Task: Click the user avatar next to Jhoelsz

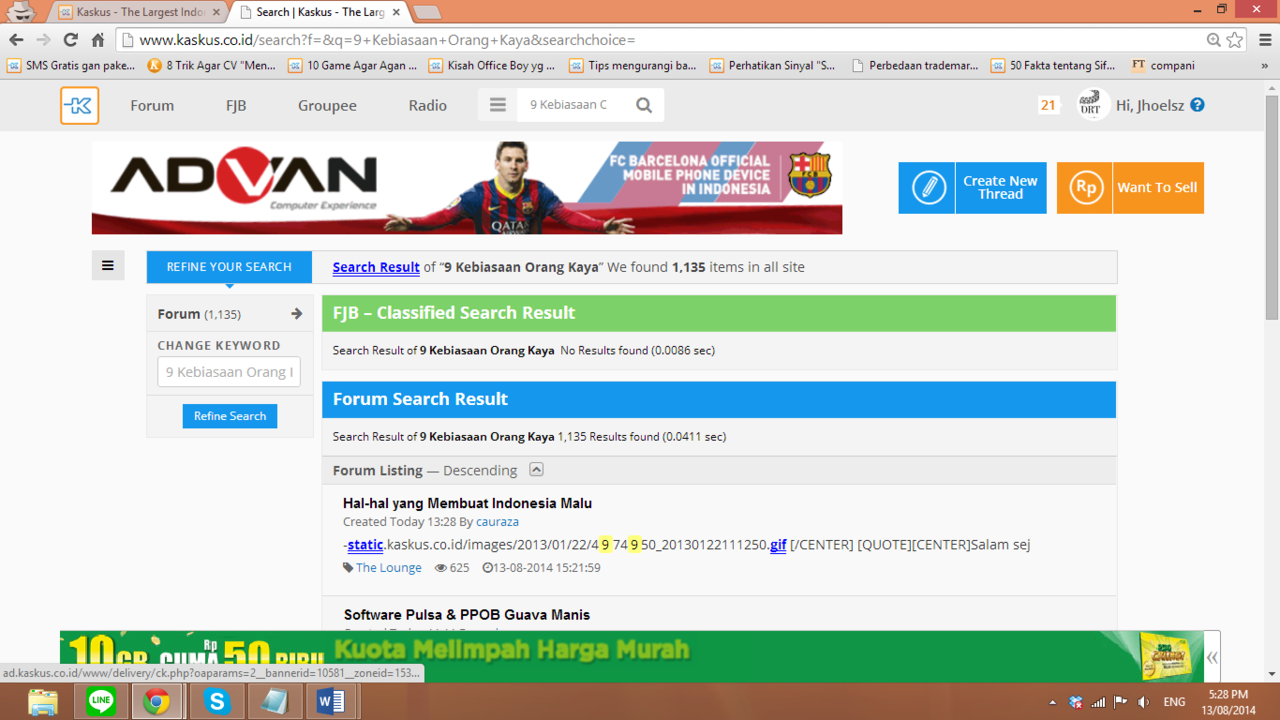Action: pyautogui.click(x=1092, y=105)
